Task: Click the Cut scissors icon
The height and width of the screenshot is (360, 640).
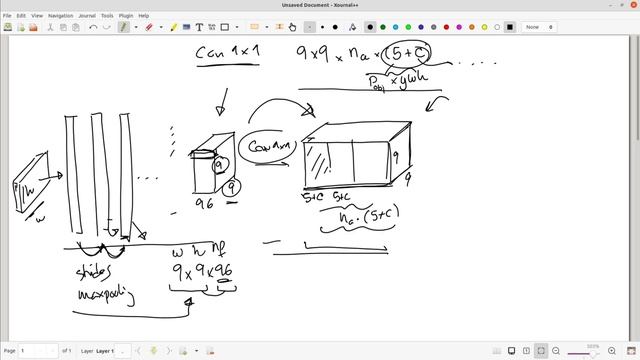Action: click(x=50, y=27)
